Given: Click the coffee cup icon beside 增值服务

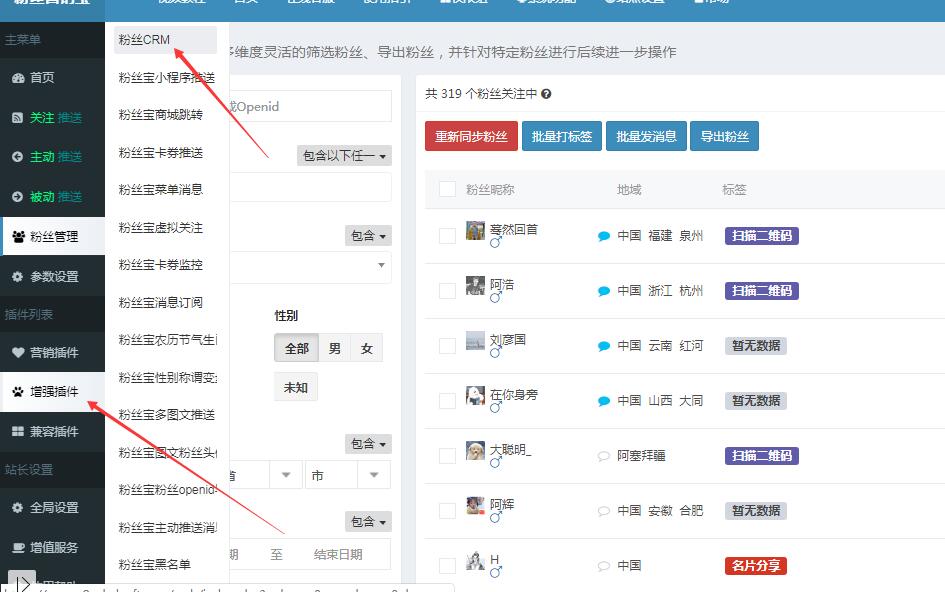Looking at the screenshot, I should coord(19,547).
